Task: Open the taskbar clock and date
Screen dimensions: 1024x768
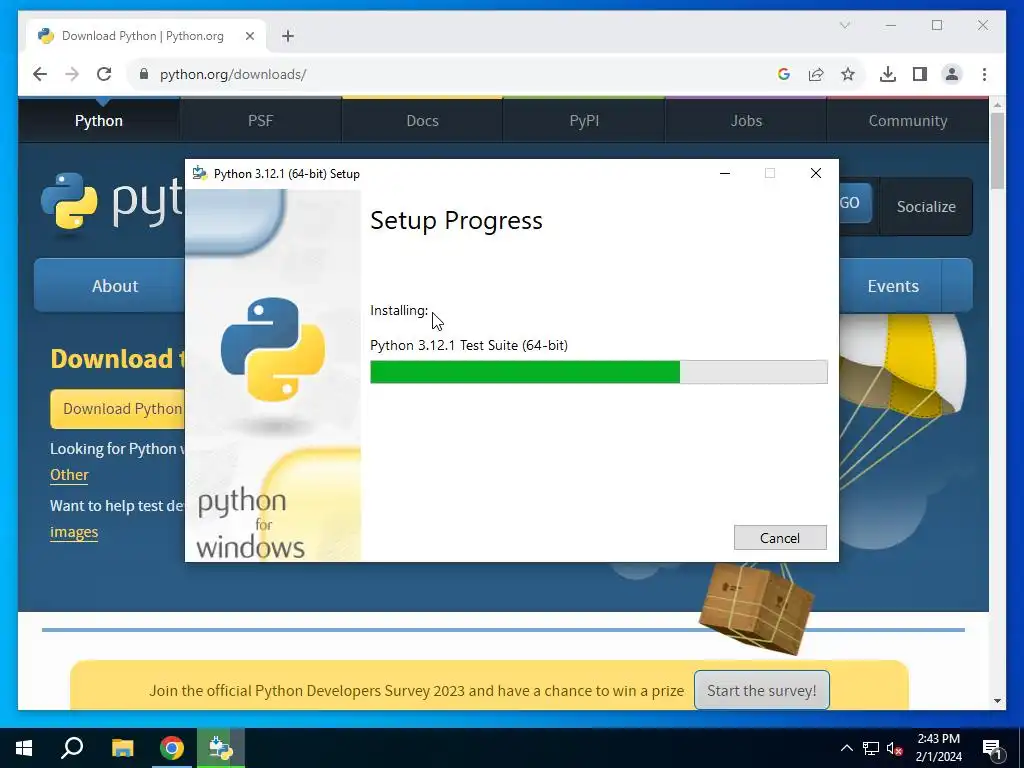Action: (938, 748)
